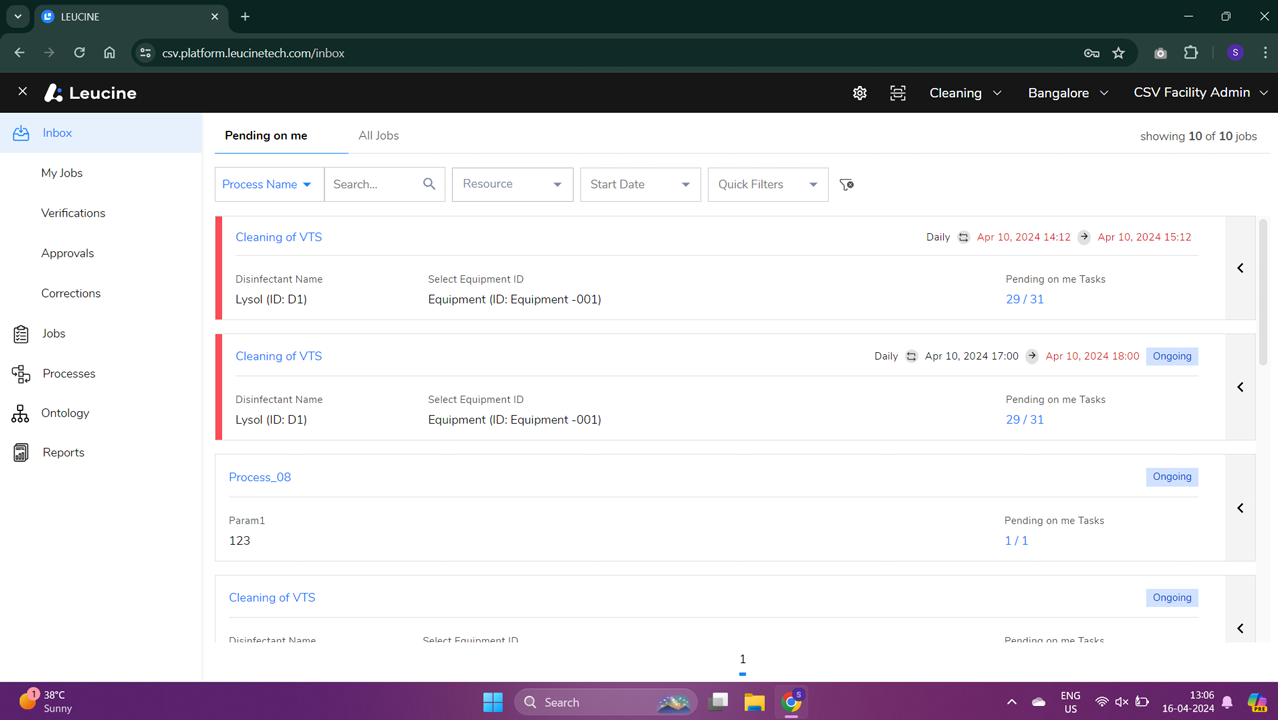Click page number 1 in pagination
Image resolution: width=1278 pixels, height=720 pixels.
click(x=742, y=659)
